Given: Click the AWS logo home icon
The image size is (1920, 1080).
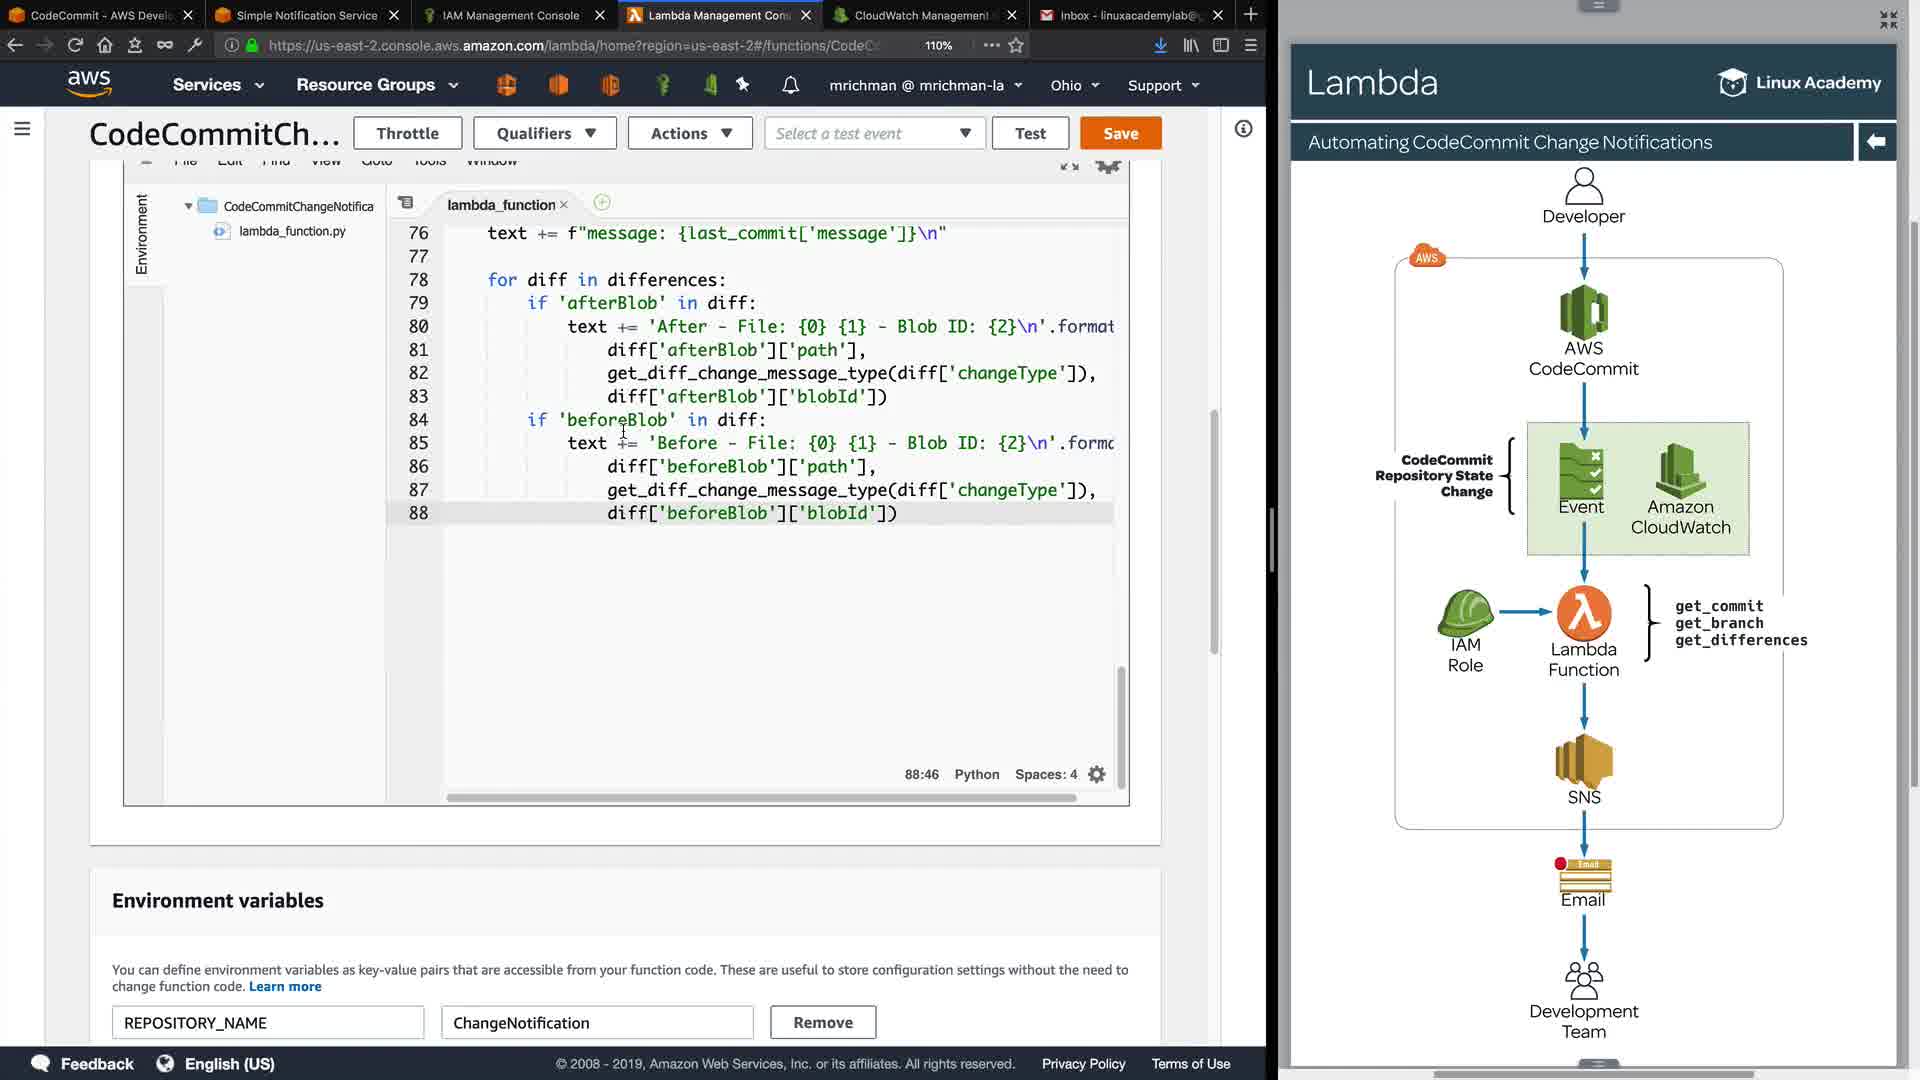Looking at the screenshot, I should (89, 84).
